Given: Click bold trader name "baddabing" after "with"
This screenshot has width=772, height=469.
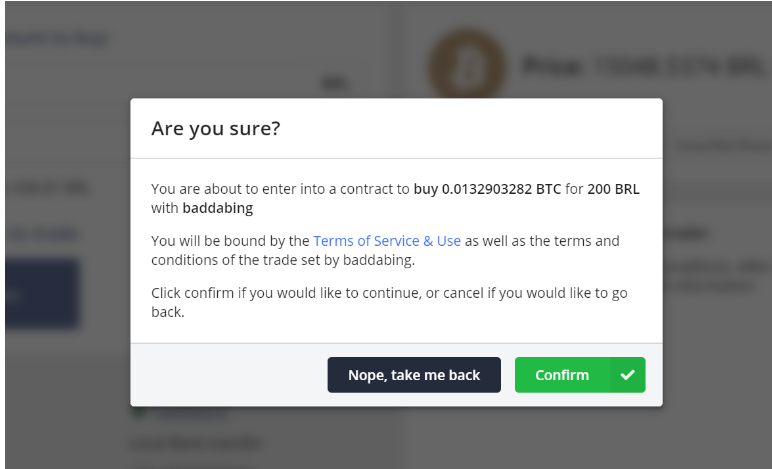Looking at the screenshot, I should coord(218,208).
